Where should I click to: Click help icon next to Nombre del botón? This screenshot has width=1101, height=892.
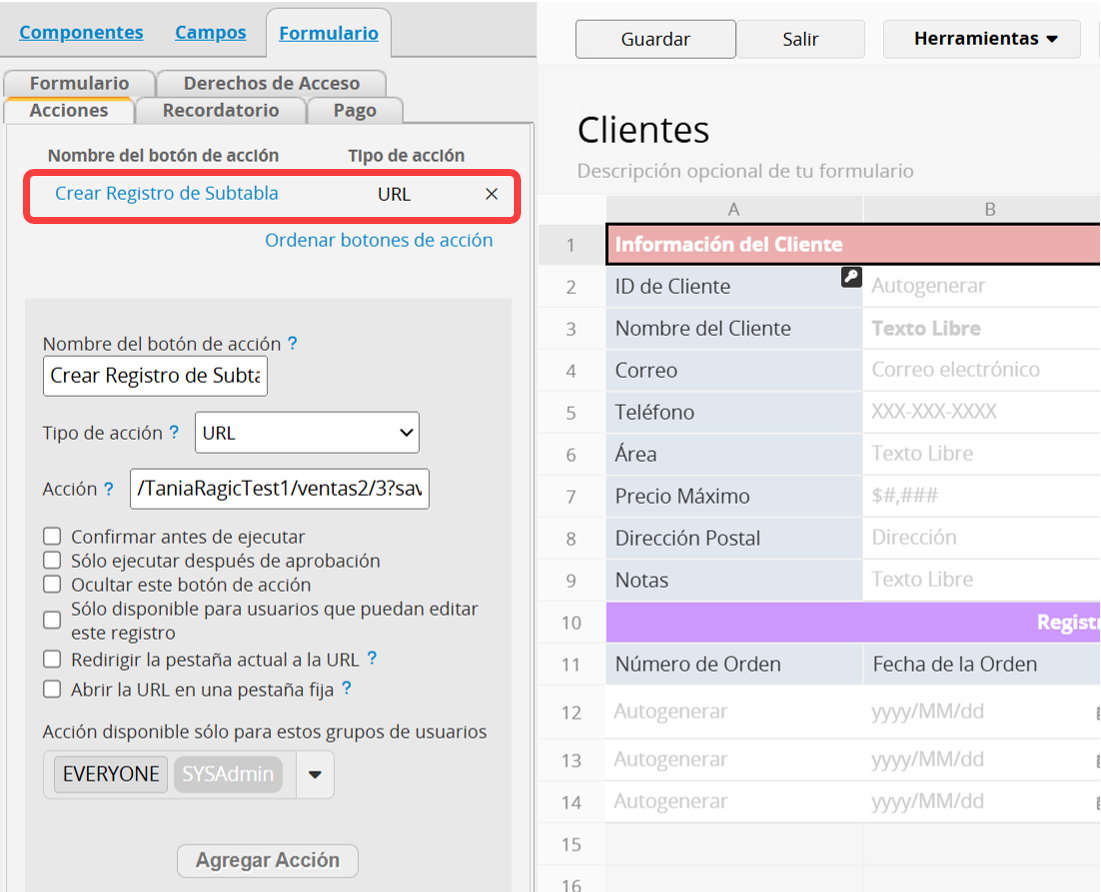292,343
